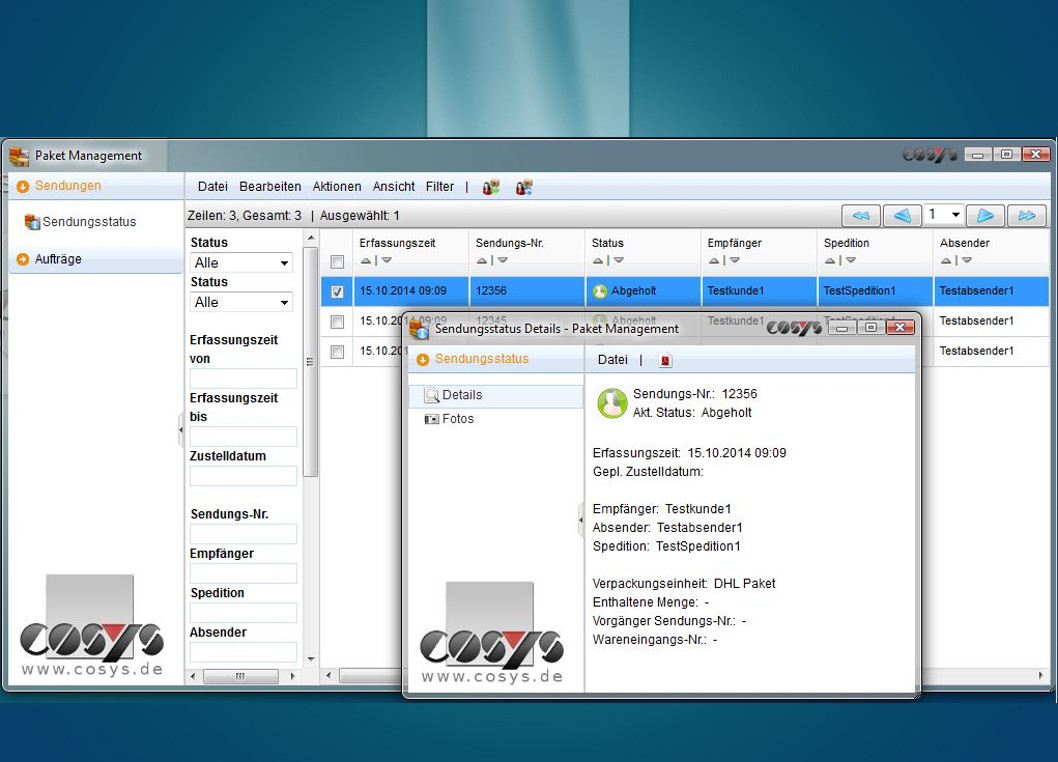This screenshot has width=1058, height=762.
Task: Sort Status column ascending
Action: (x=598, y=261)
